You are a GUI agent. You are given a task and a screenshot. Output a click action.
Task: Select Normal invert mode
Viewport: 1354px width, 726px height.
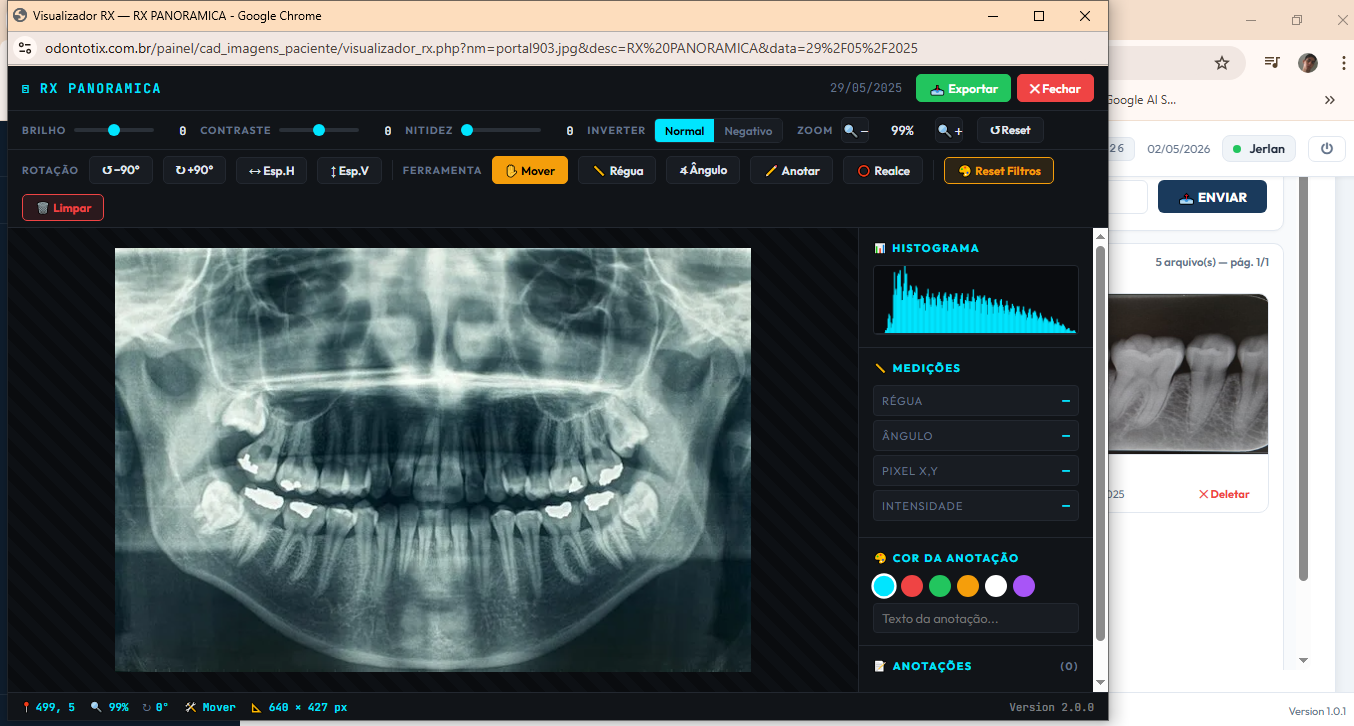pyautogui.click(x=684, y=131)
